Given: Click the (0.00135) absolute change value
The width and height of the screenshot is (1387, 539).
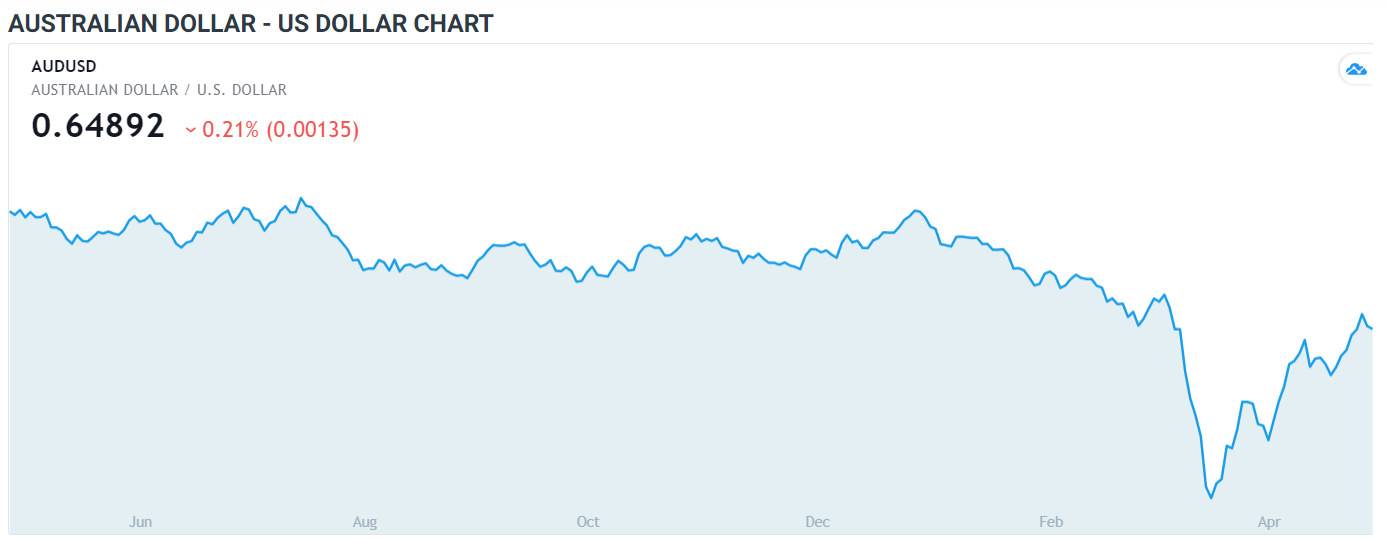Looking at the screenshot, I should (312, 130).
